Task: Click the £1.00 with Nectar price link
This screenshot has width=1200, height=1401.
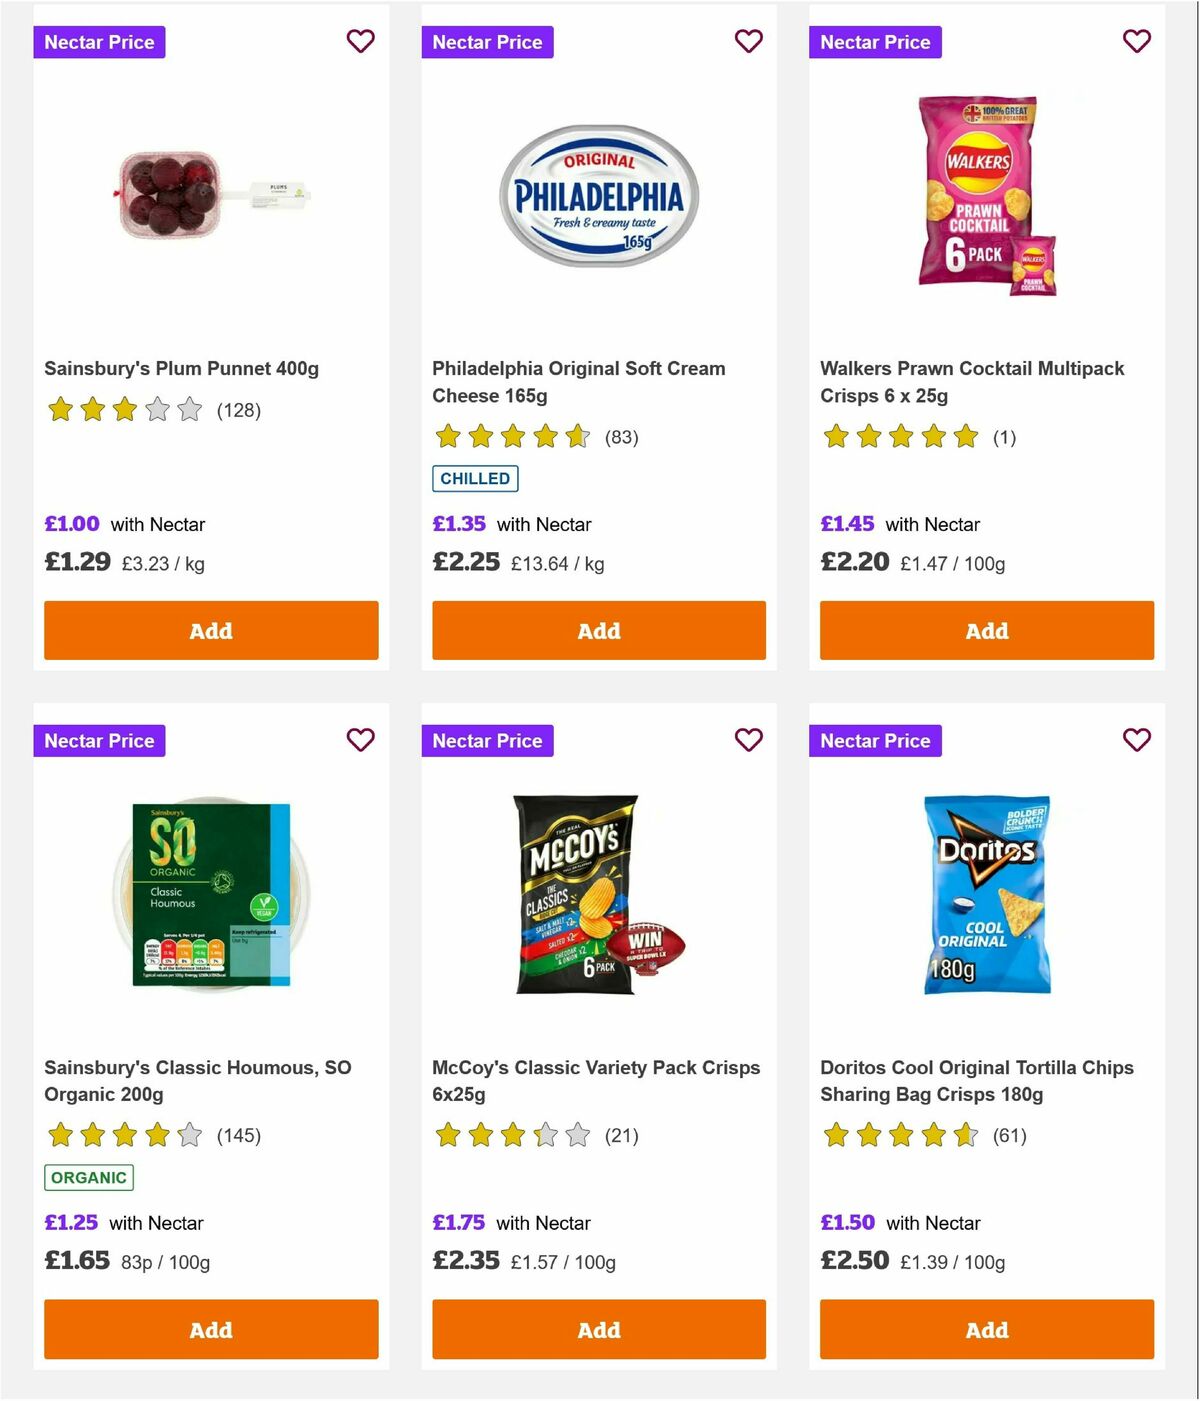Action: point(70,523)
